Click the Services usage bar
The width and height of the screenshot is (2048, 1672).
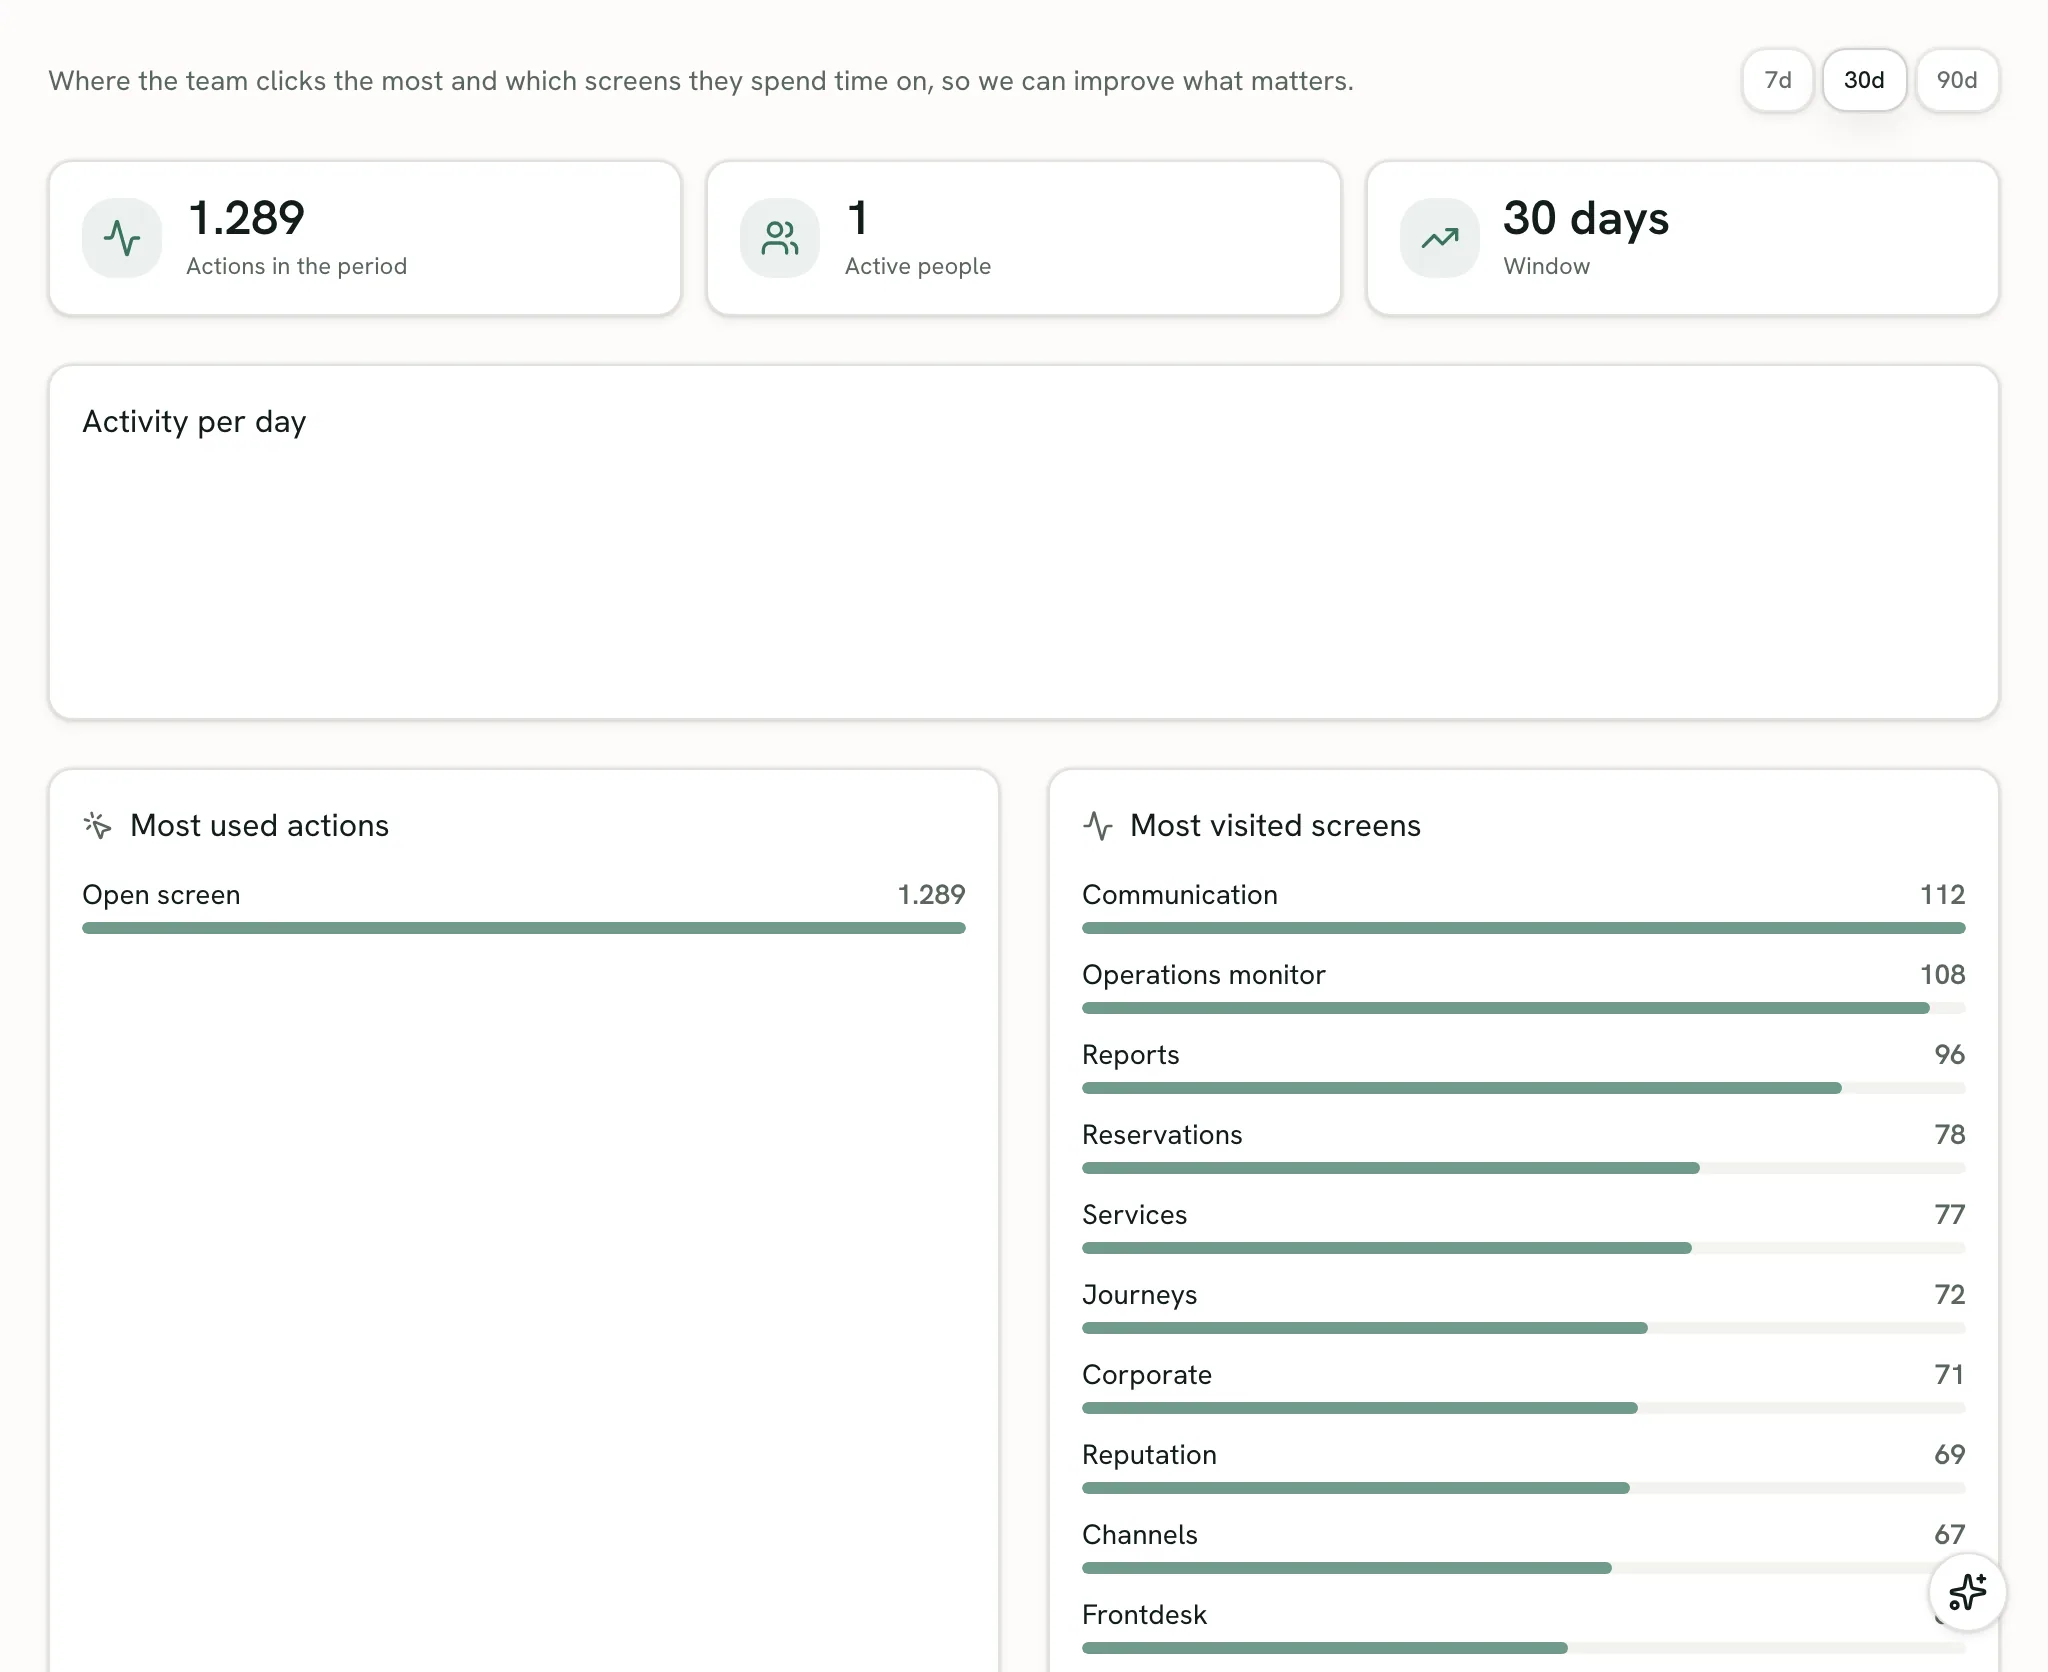(1524, 1248)
